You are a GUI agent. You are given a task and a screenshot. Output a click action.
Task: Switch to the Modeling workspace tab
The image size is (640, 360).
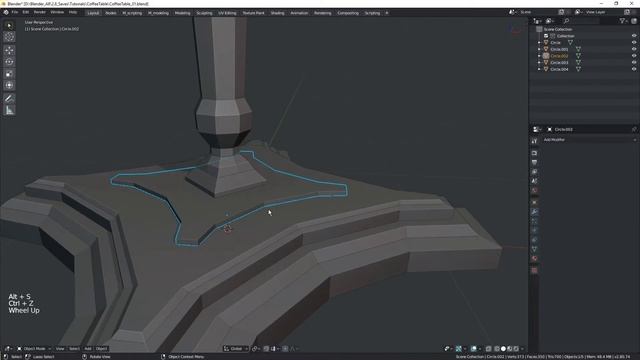tap(182, 13)
